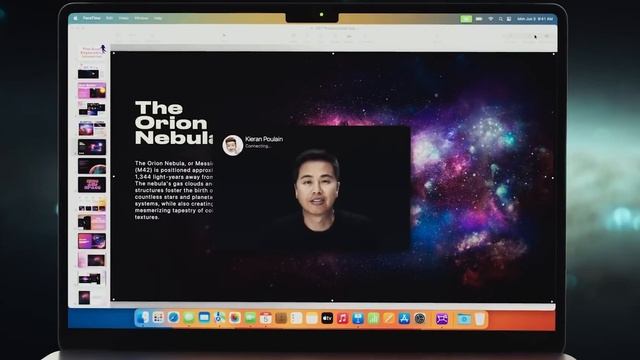Launch Safari from the Dock
Screen dimensions: 640x360
[173, 318]
